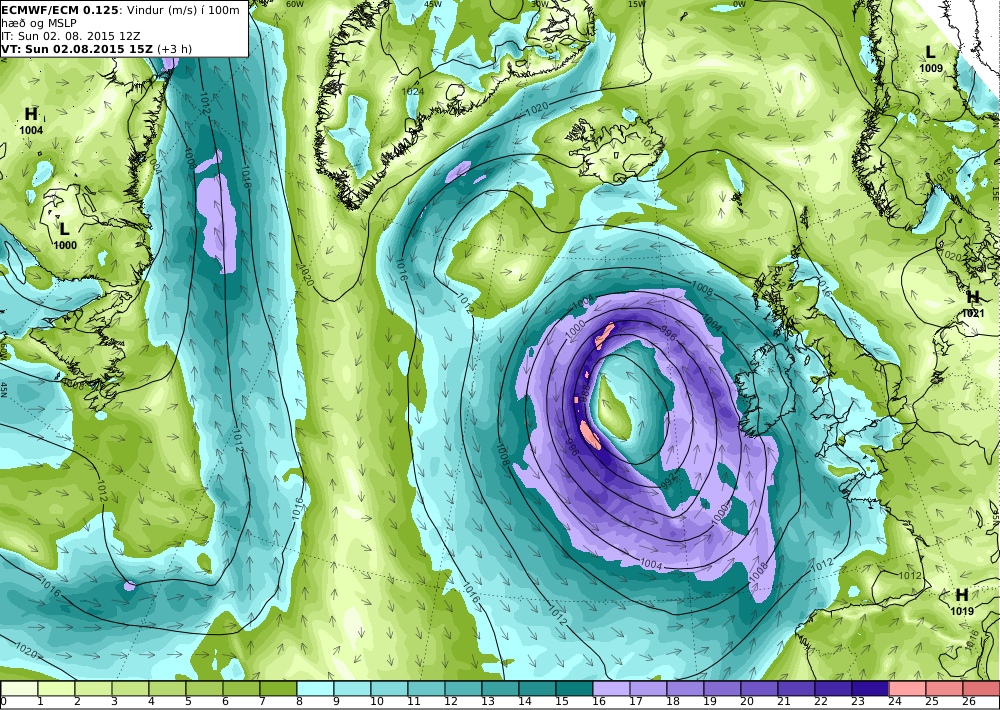1000x710 pixels.
Task: Pick the legend swatch between 8 and 9
Action: click(x=315, y=688)
